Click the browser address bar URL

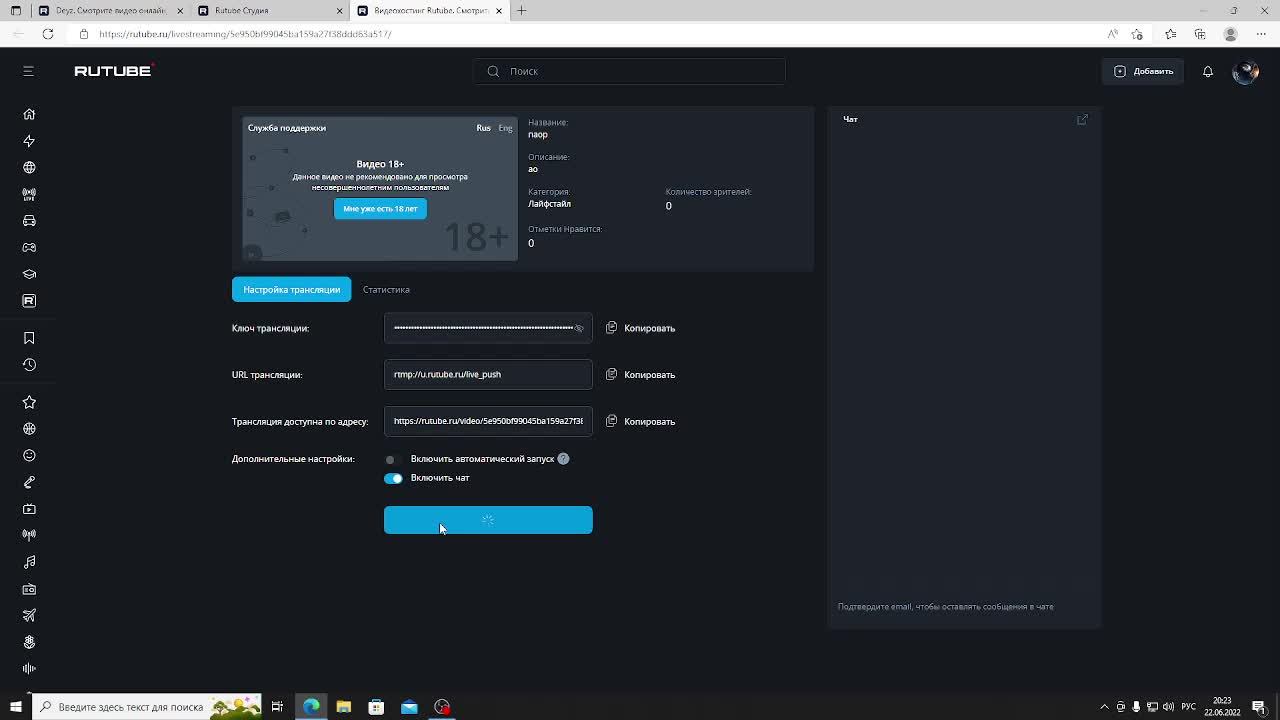point(246,34)
